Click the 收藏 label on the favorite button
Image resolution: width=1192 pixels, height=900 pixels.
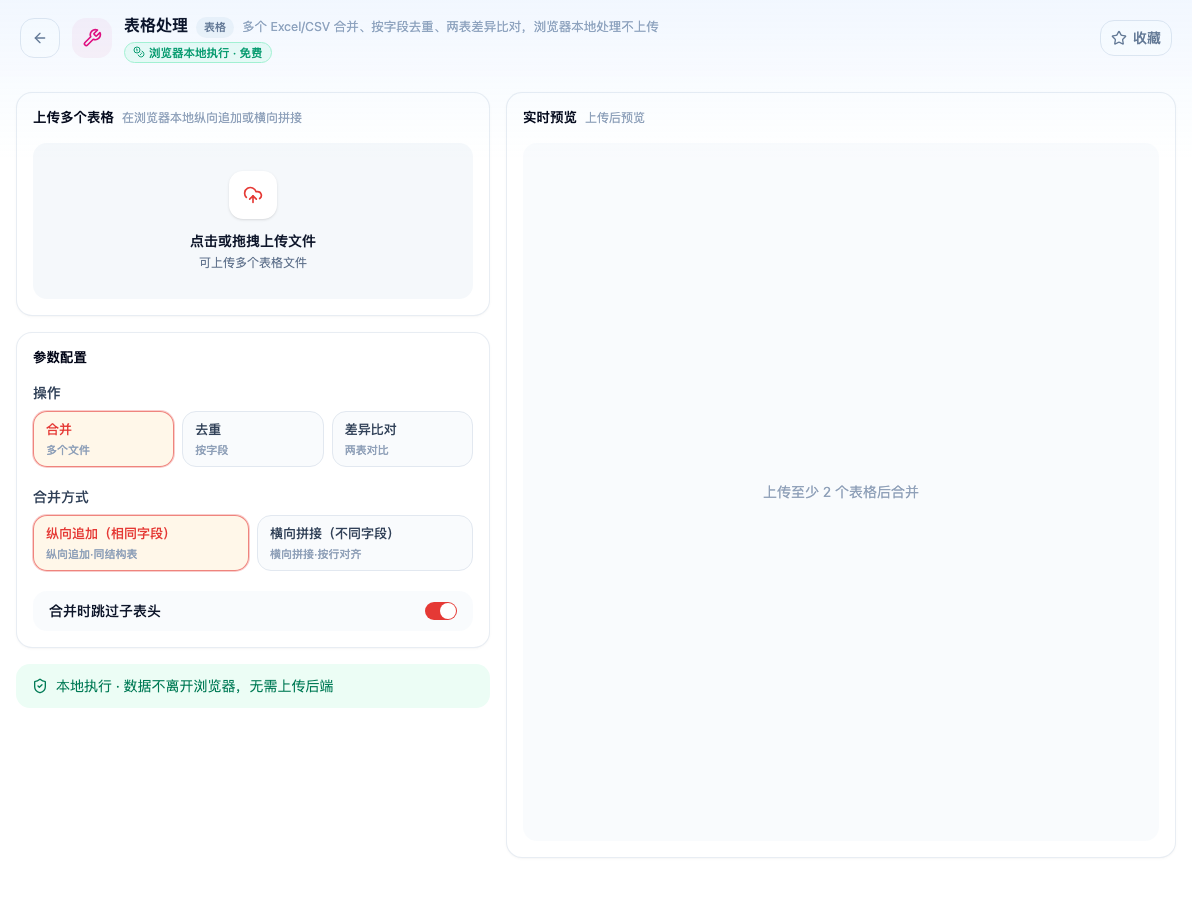click(1146, 38)
